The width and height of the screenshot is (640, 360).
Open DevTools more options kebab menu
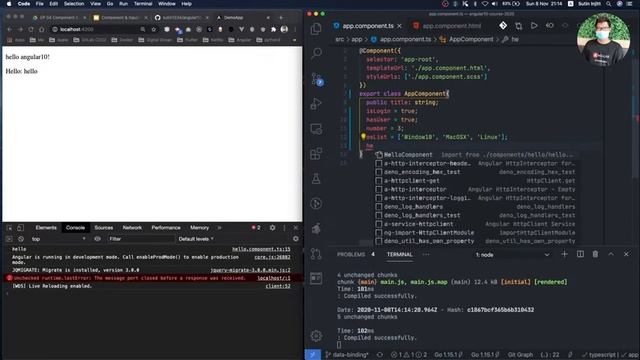coord(284,228)
